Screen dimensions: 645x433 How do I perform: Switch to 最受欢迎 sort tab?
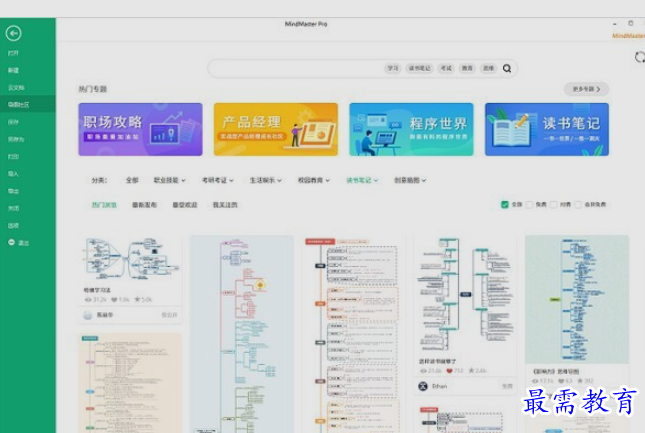[185, 205]
